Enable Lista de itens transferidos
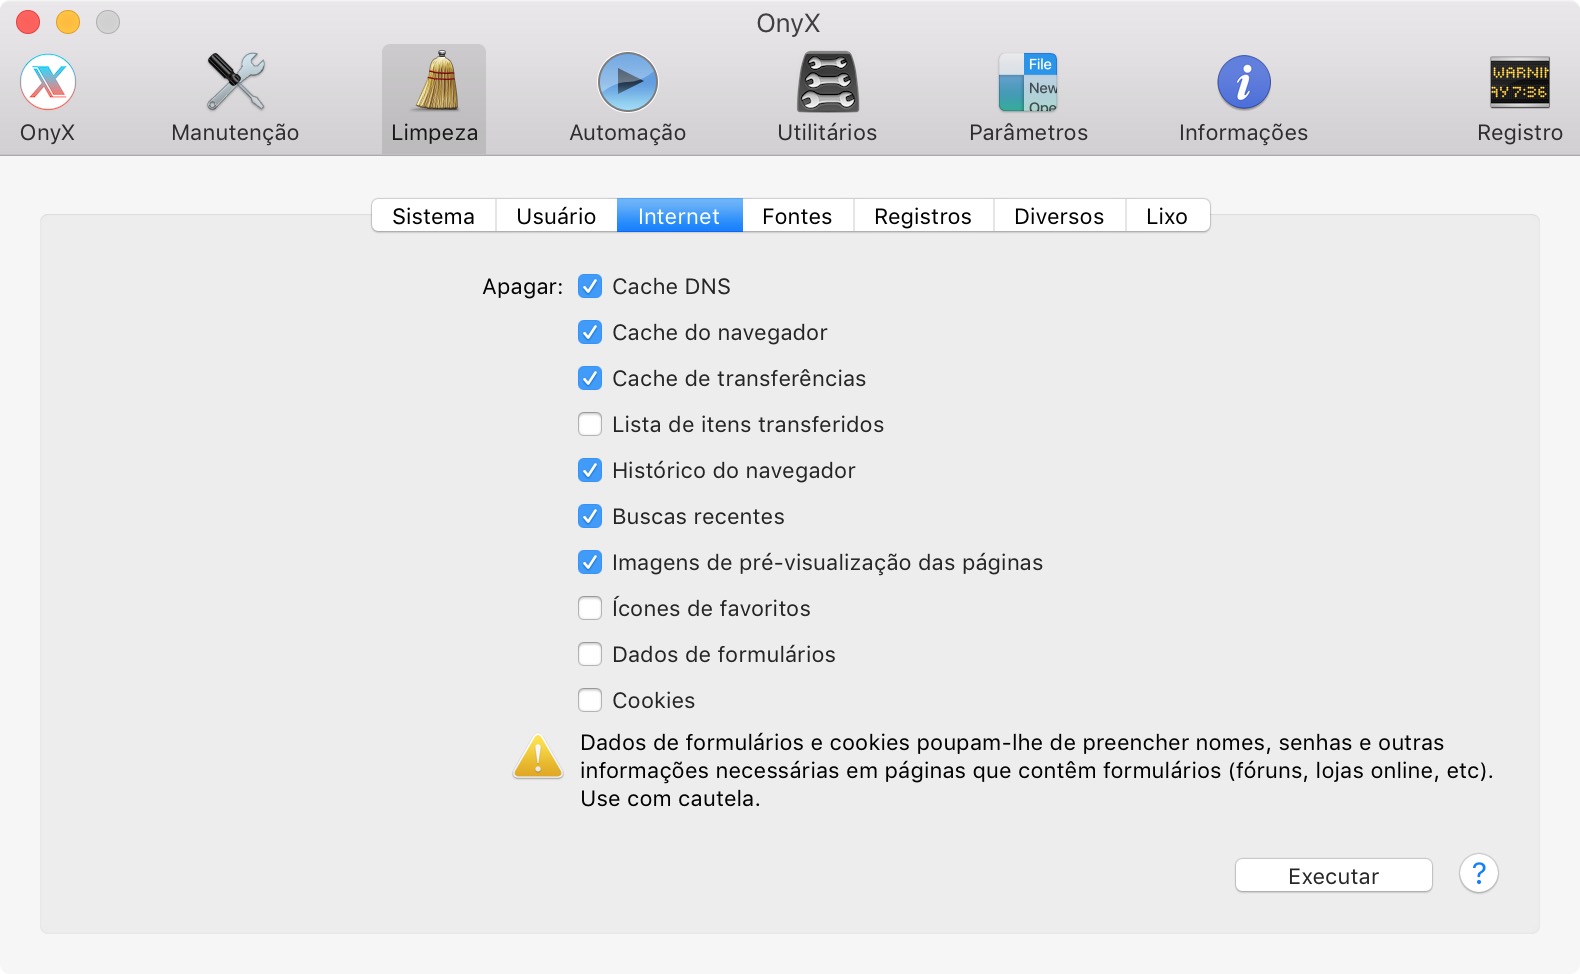The height and width of the screenshot is (974, 1580). (x=590, y=424)
